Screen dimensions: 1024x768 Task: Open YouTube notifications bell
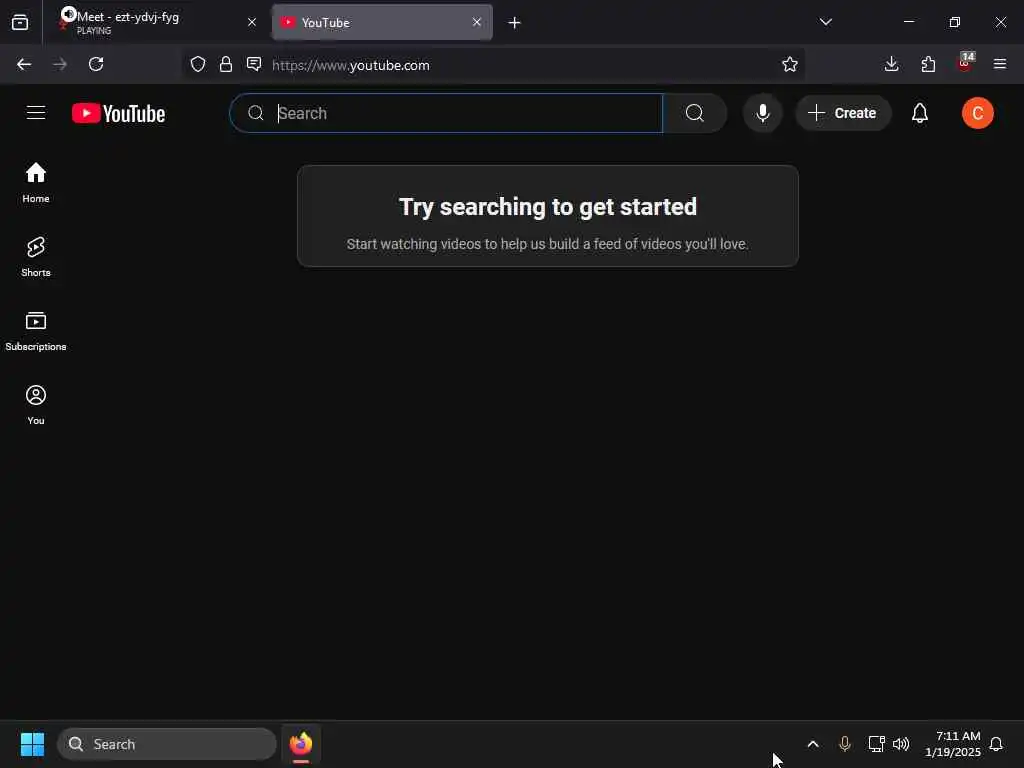(x=920, y=113)
